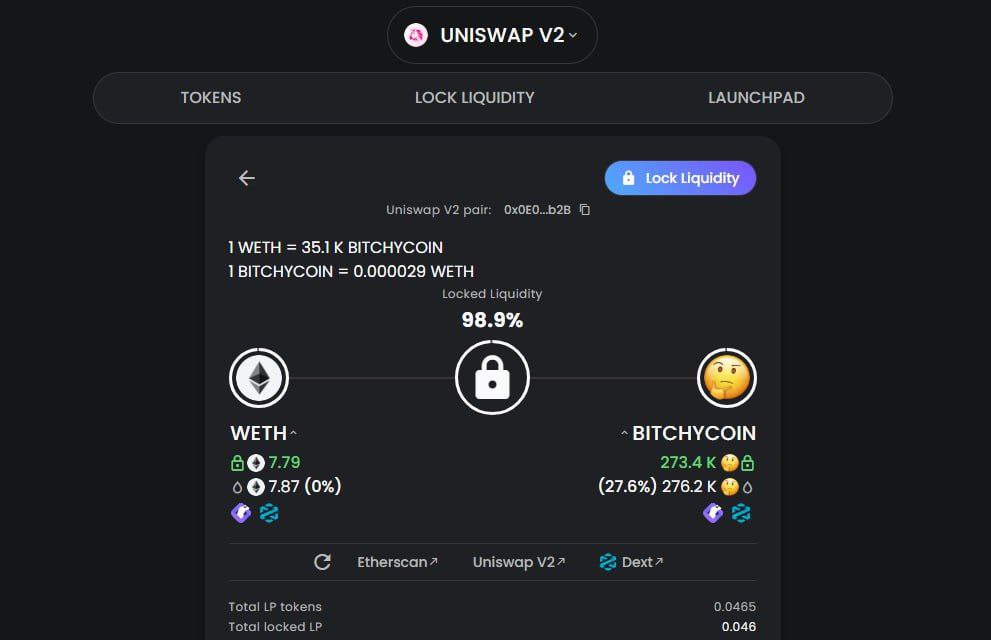Click the Lock Liquidity button
The image size is (991, 640).
point(680,178)
